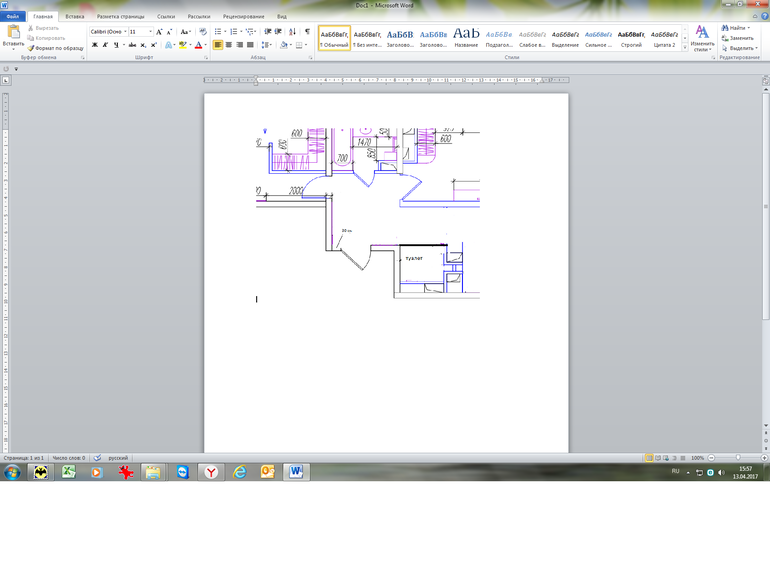
Task: Show paragraph marks with the pilcrow icon
Action: (306, 32)
